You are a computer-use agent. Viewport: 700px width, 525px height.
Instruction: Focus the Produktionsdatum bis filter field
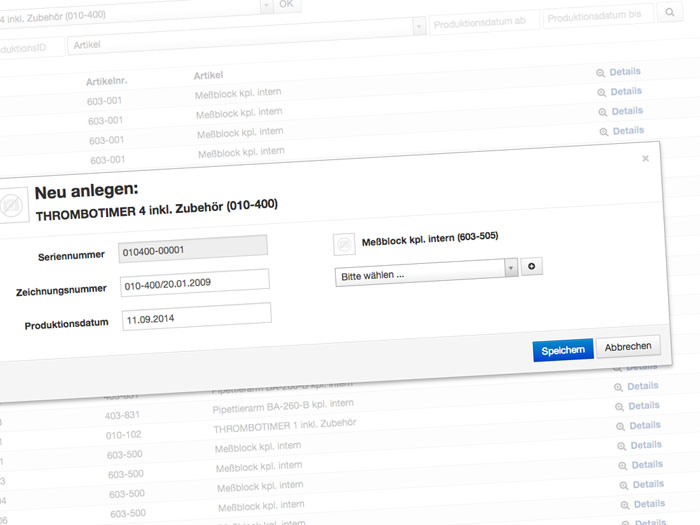598,16
